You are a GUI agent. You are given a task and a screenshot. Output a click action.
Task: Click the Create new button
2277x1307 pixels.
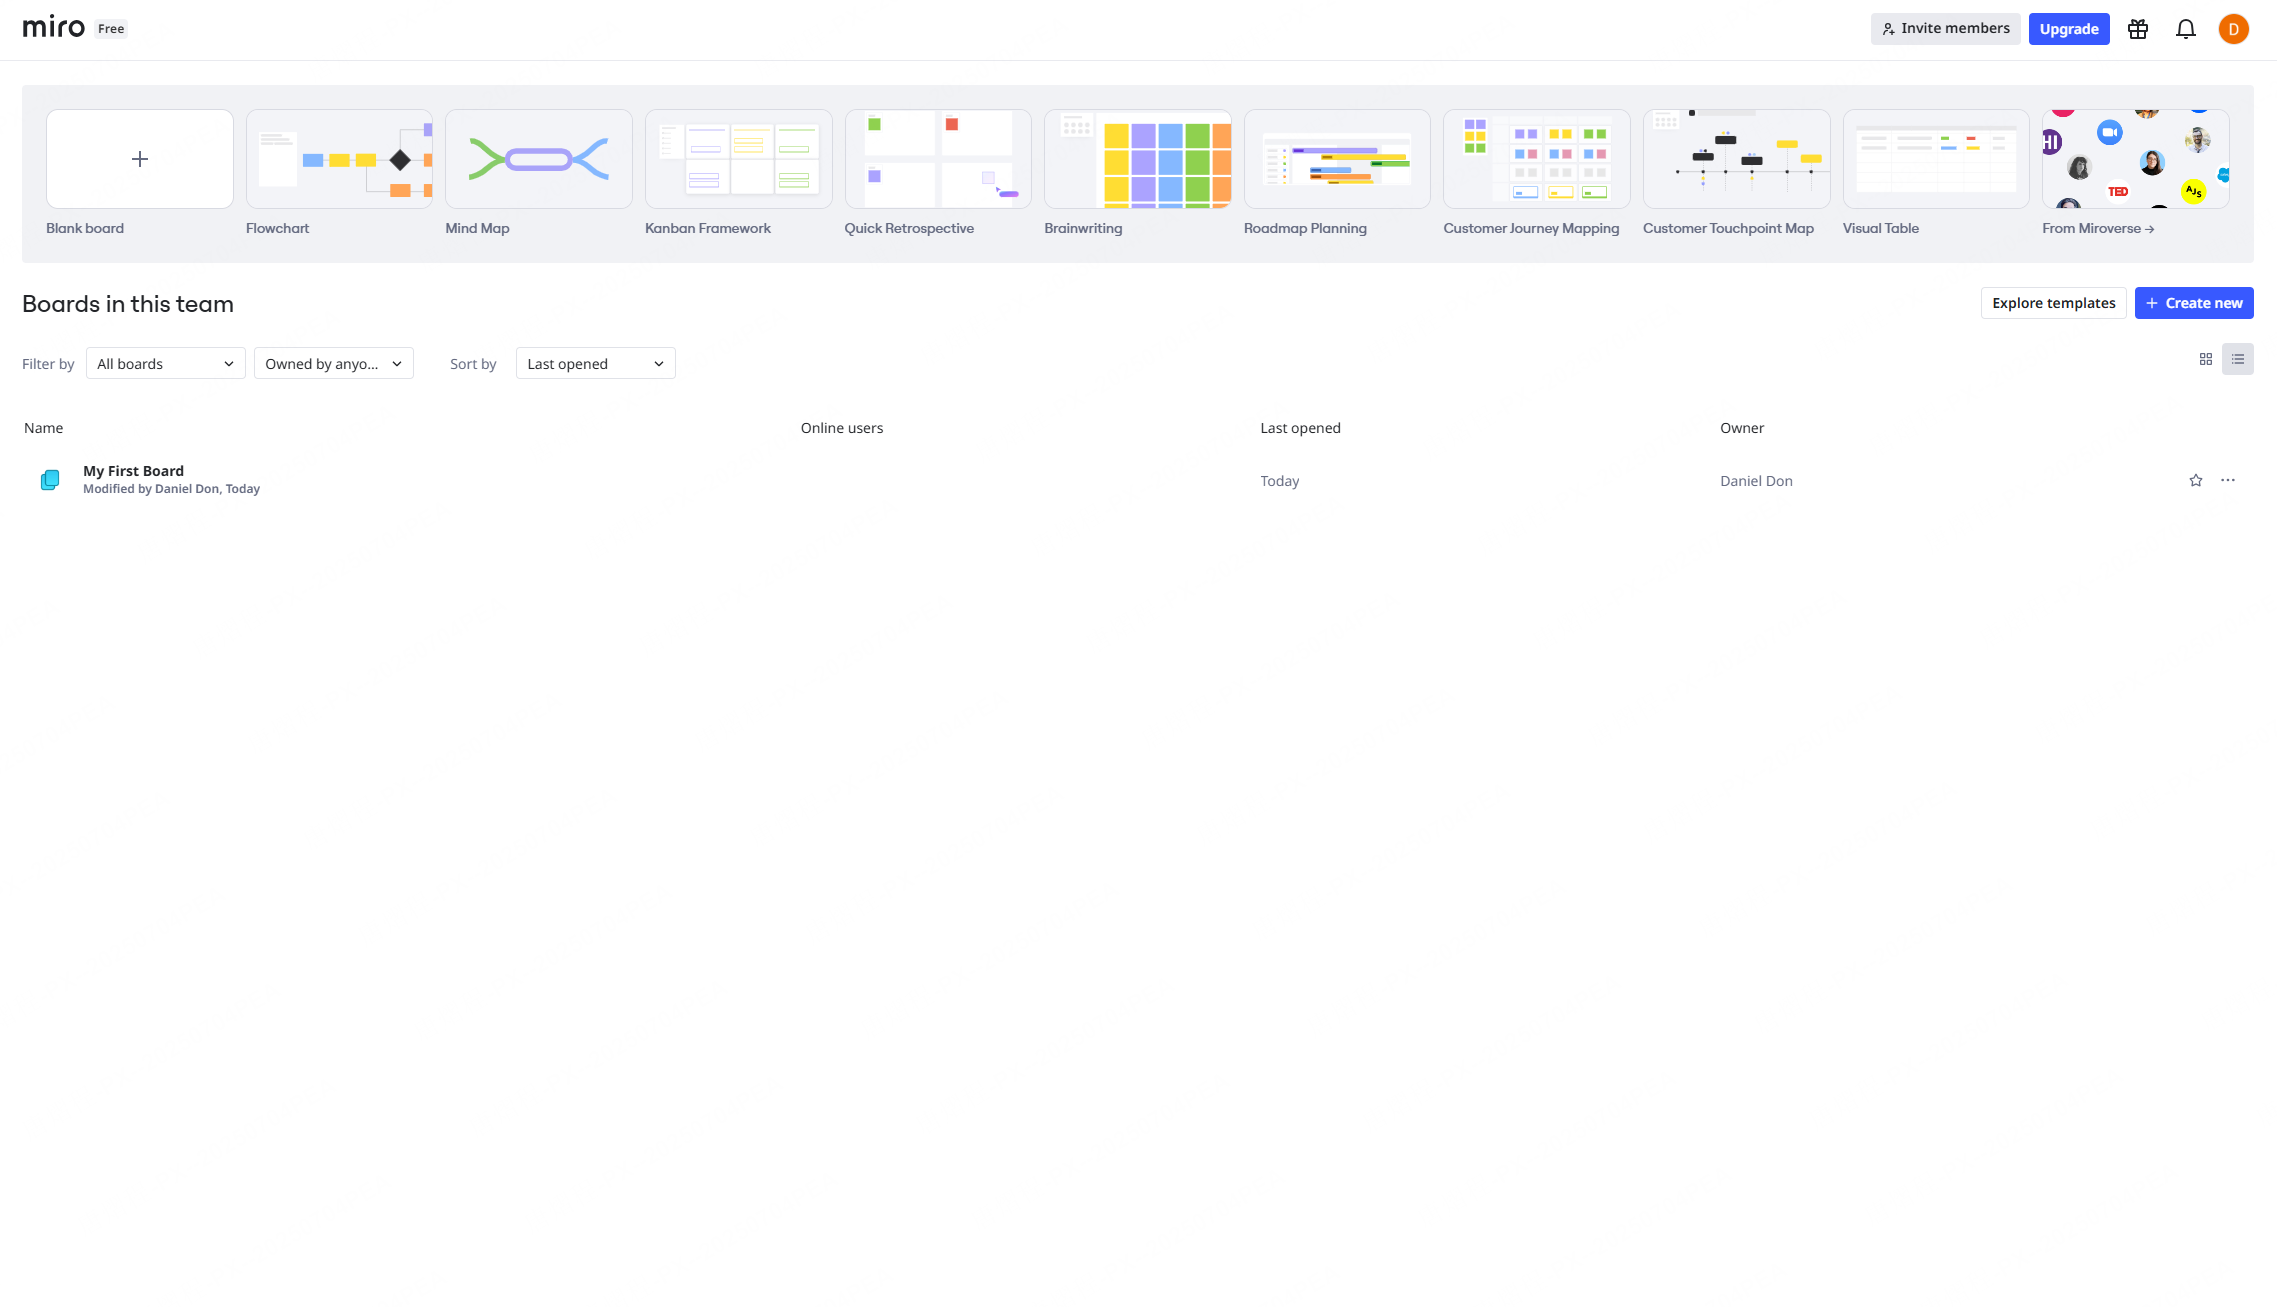point(2193,303)
